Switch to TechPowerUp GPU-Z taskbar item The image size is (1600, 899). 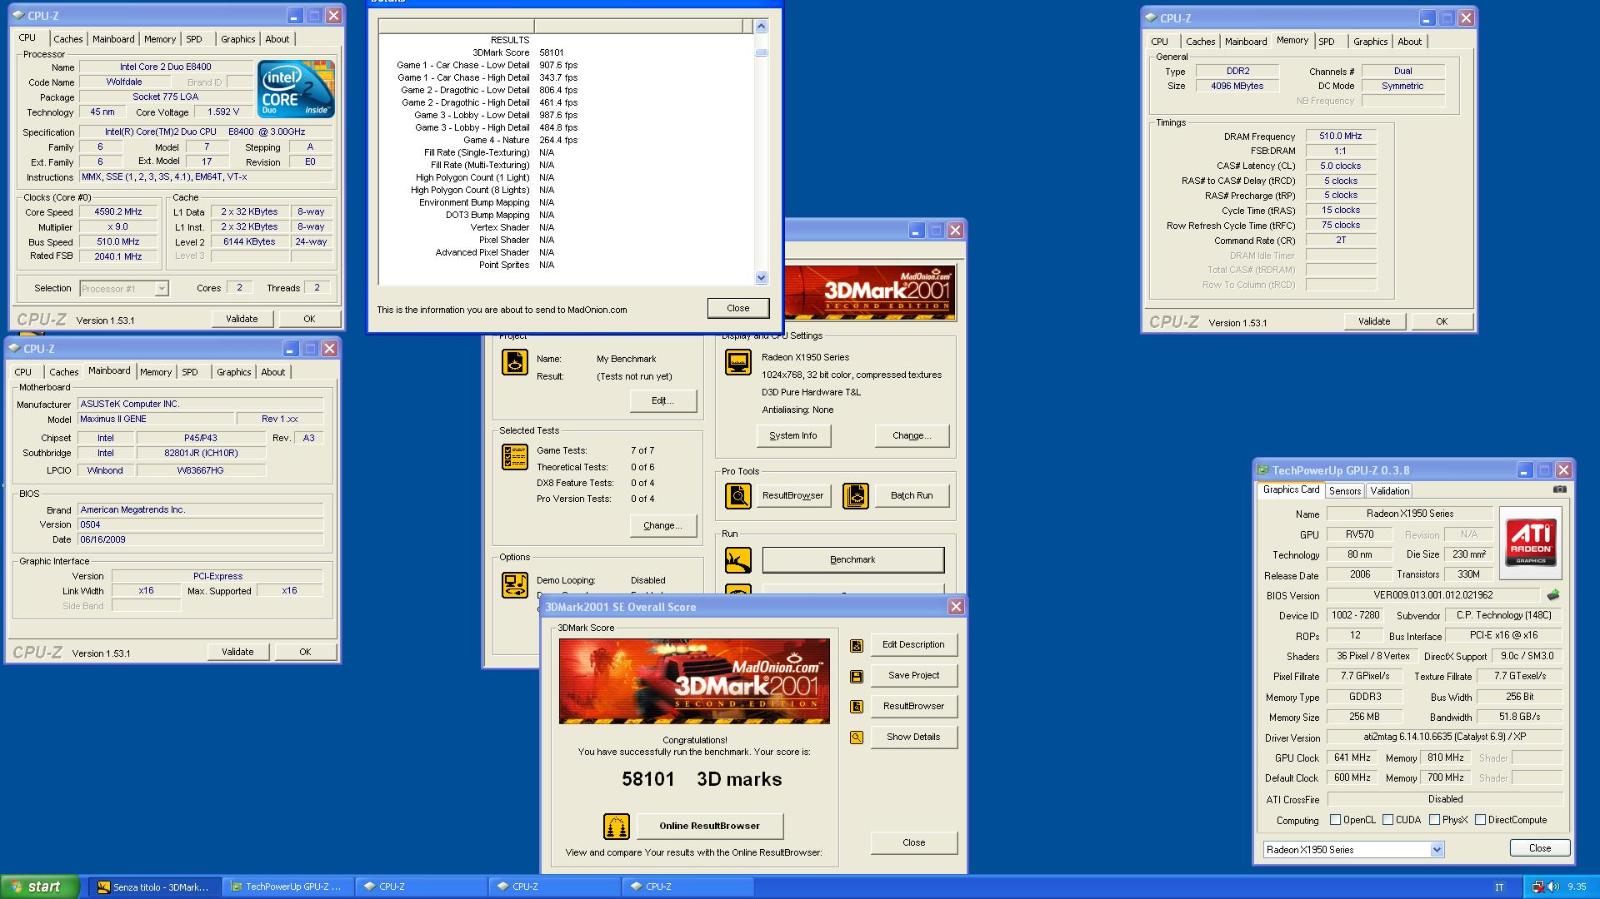pos(288,886)
